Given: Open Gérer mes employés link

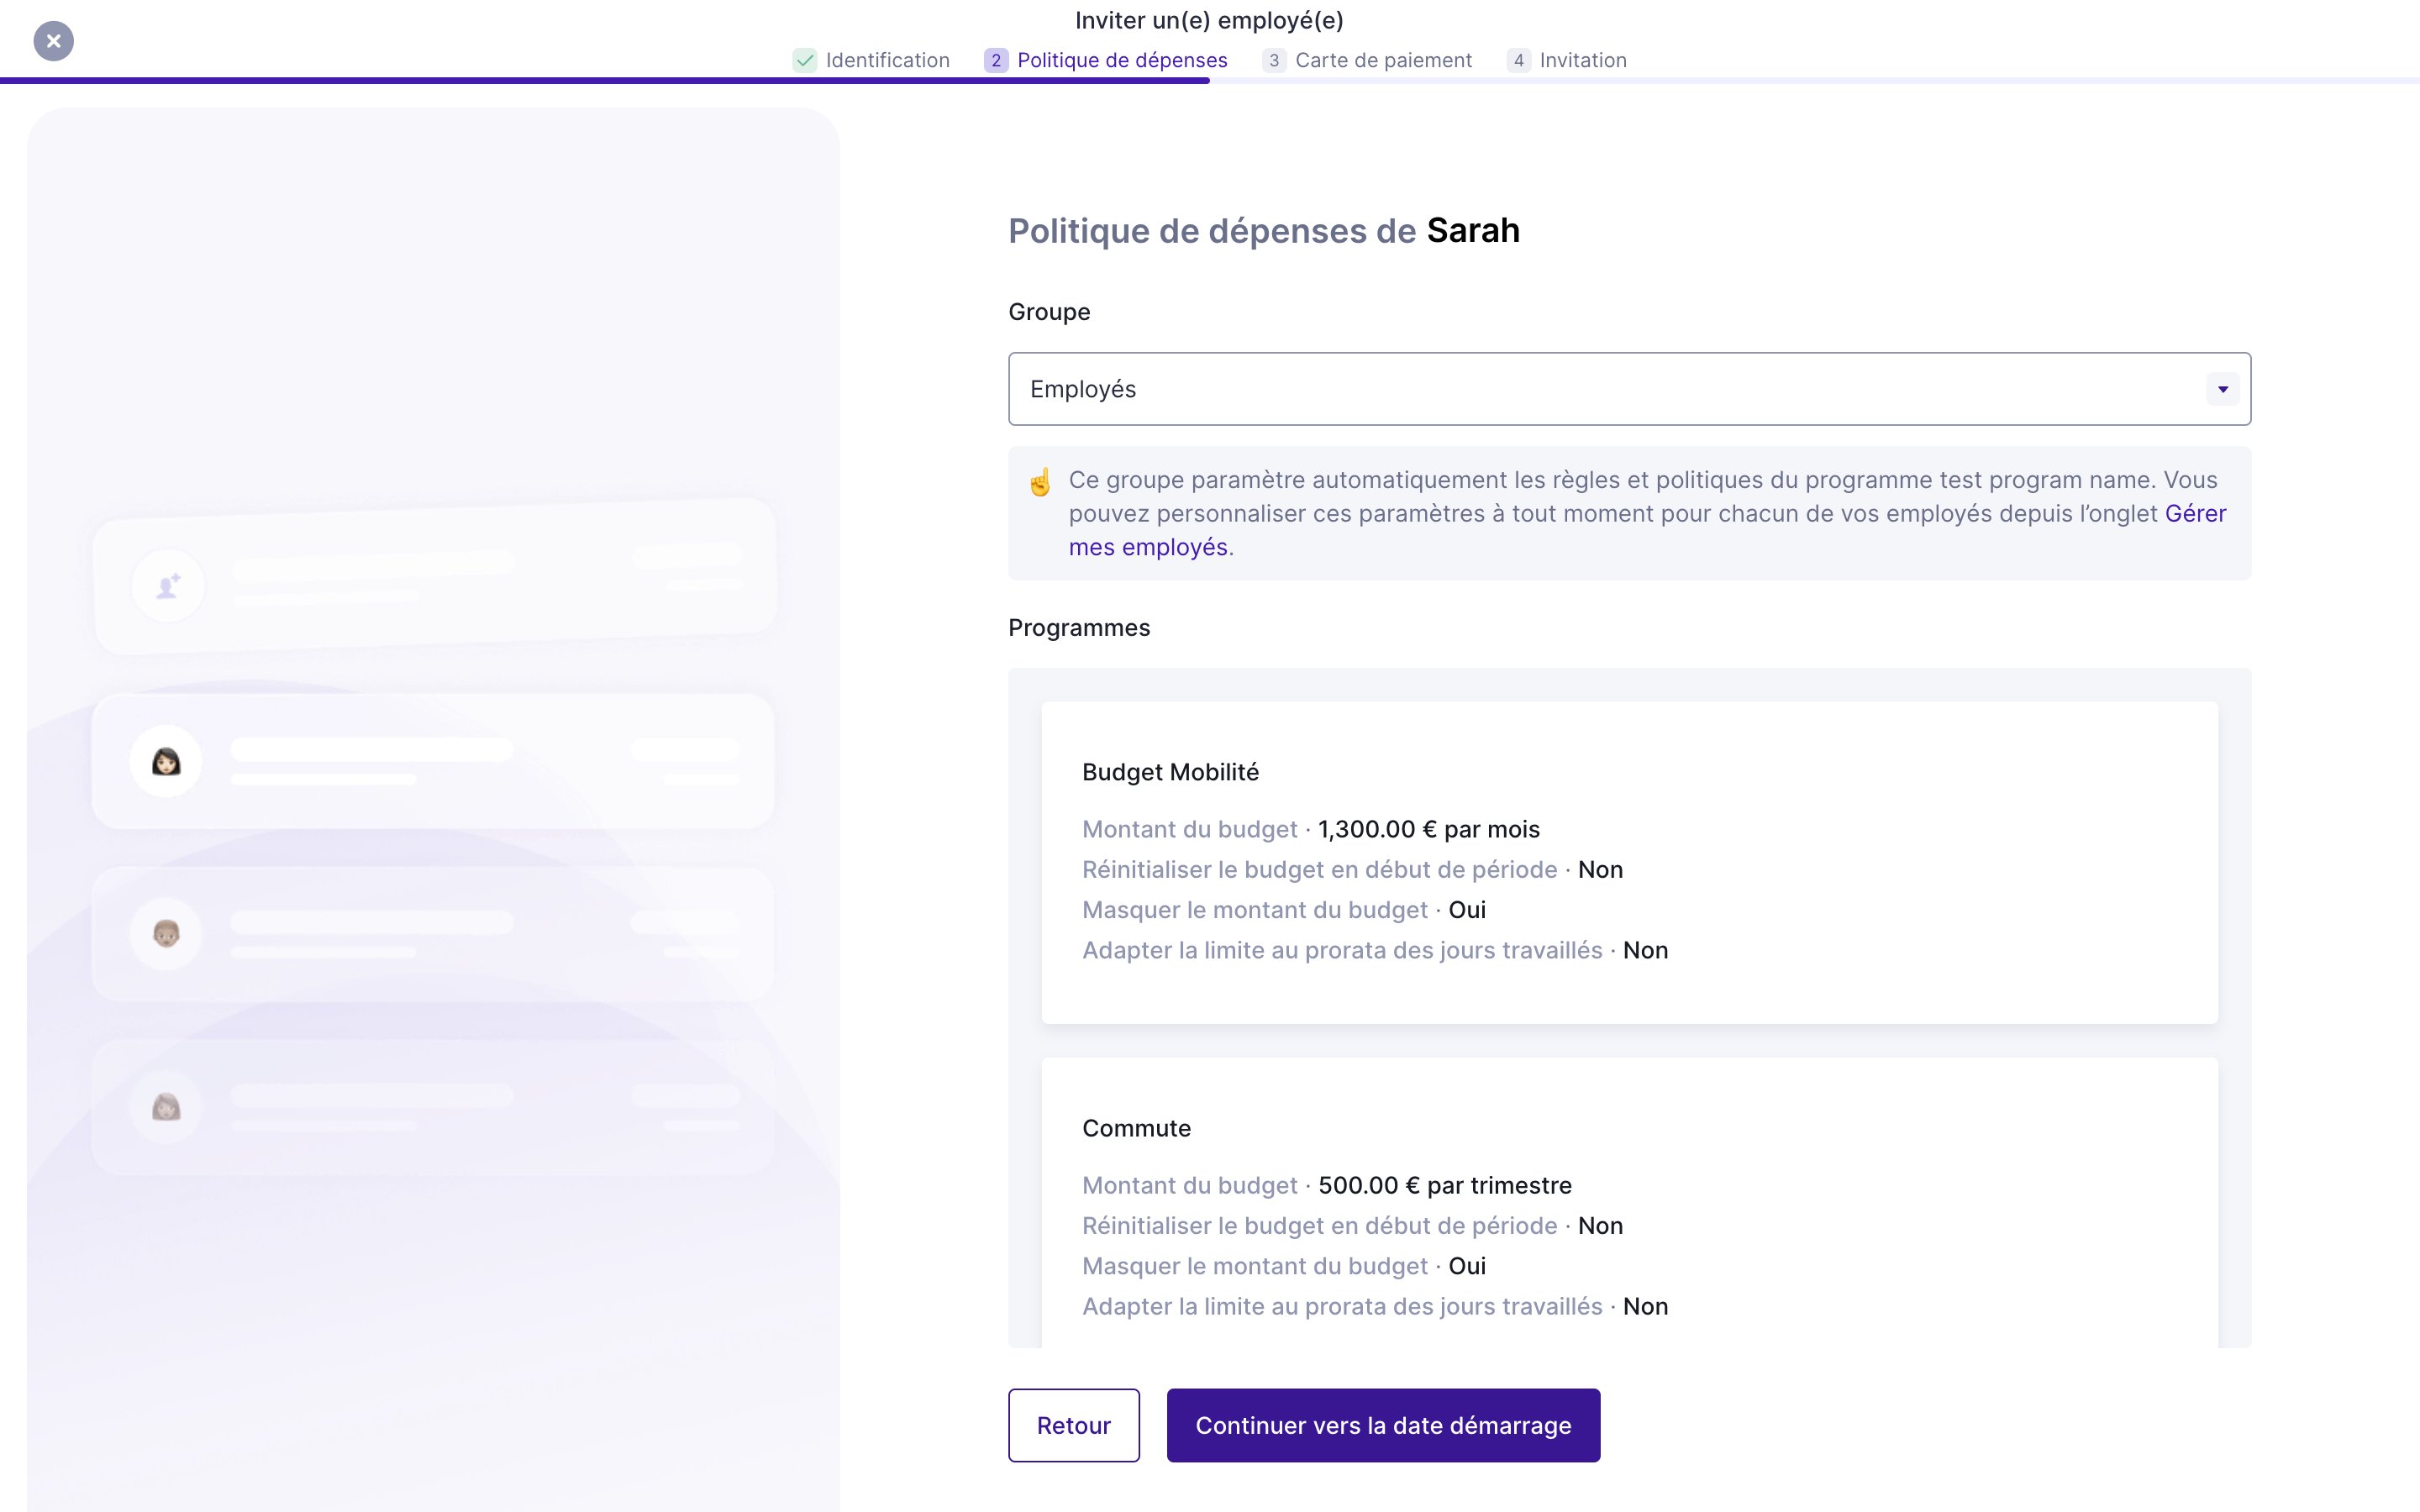Looking at the screenshot, I should coord(1148,547).
